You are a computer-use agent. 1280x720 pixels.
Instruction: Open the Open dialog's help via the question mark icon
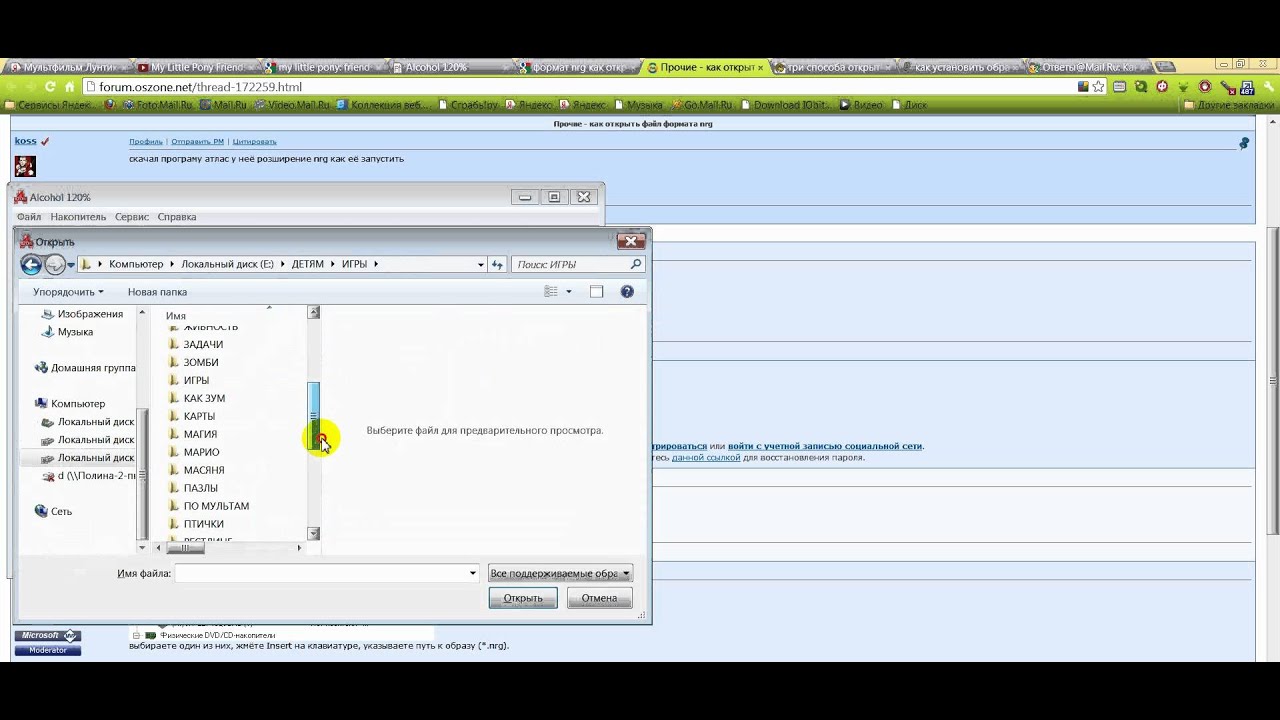click(x=627, y=292)
